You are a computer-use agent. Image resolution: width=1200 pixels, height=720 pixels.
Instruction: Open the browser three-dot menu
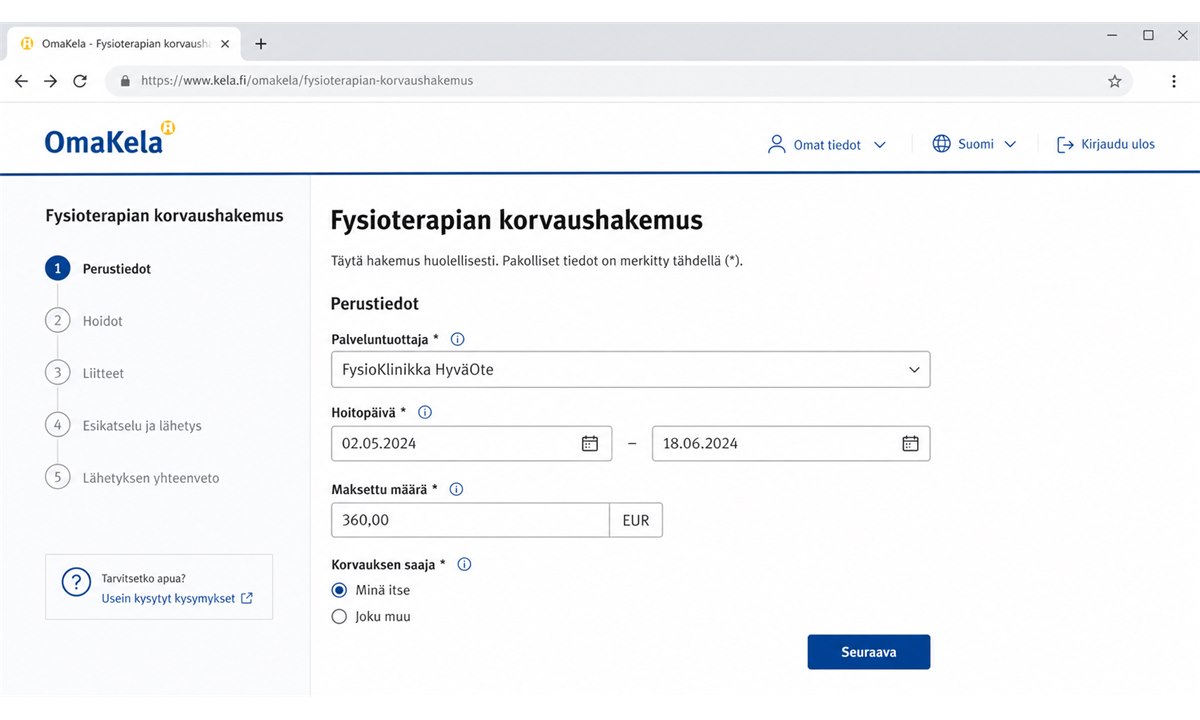(1174, 81)
